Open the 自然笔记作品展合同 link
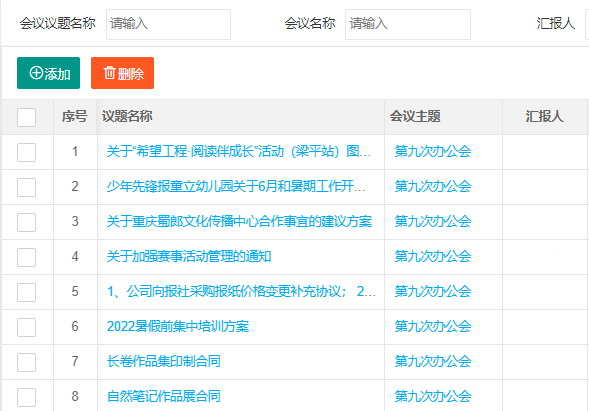Image resolution: width=589 pixels, height=411 pixels. (163, 396)
